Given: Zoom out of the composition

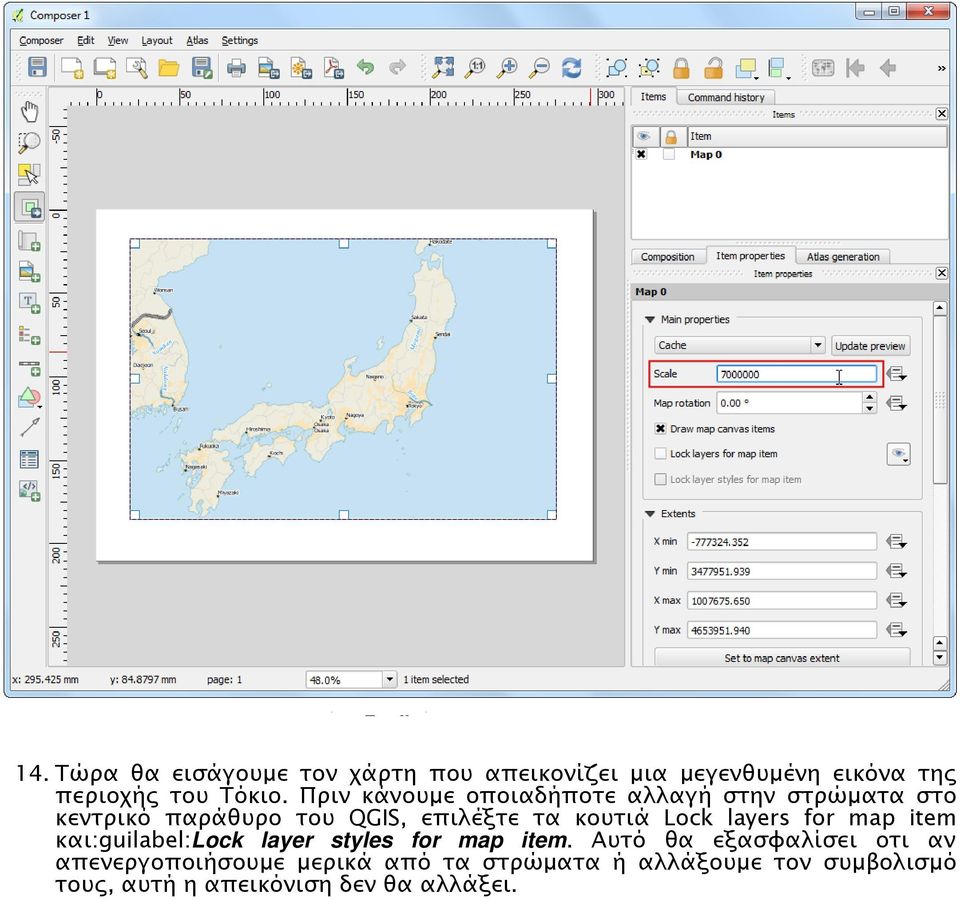Looking at the screenshot, I should [539, 67].
